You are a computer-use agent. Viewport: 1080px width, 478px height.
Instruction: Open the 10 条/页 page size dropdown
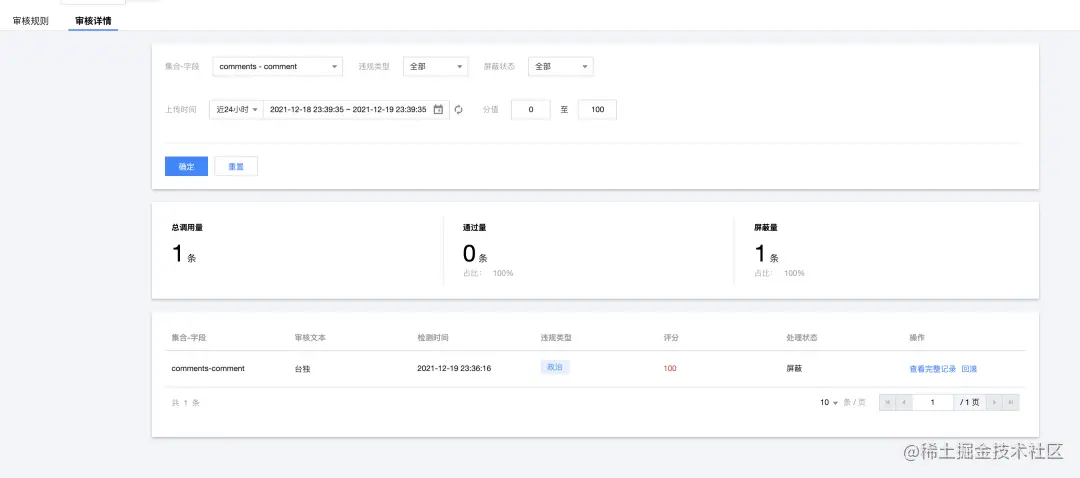[829, 402]
